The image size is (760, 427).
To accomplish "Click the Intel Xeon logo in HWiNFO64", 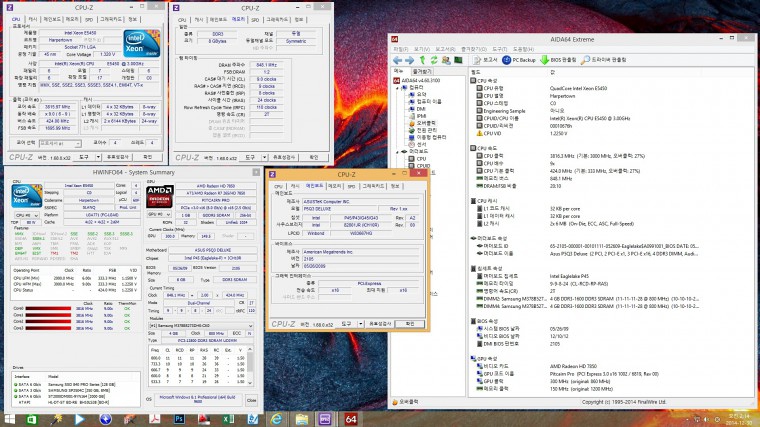I will [27, 196].
